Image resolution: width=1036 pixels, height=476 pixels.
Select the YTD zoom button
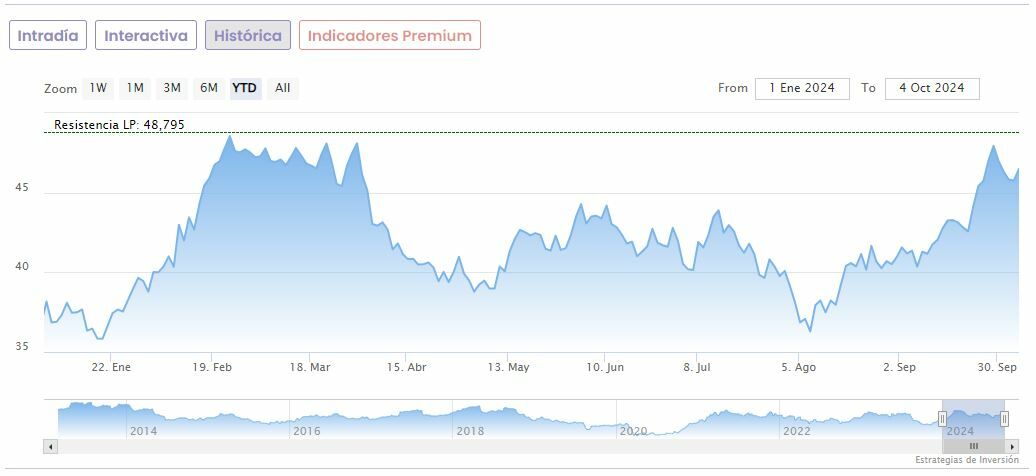pyautogui.click(x=245, y=88)
